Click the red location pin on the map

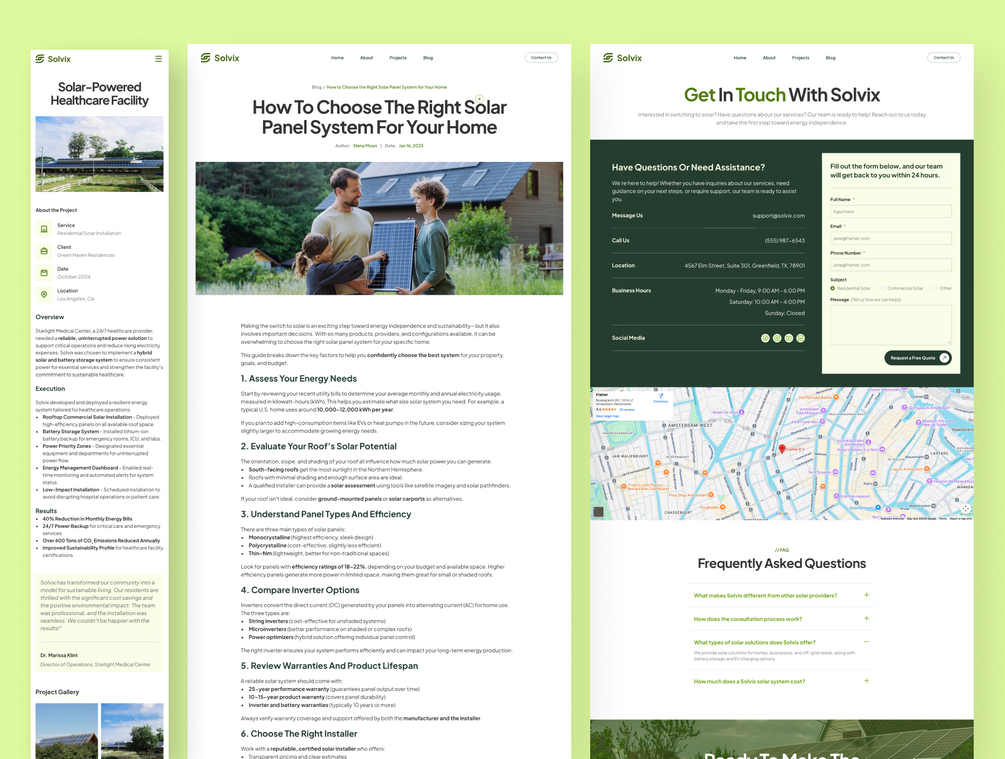click(782, 449)
